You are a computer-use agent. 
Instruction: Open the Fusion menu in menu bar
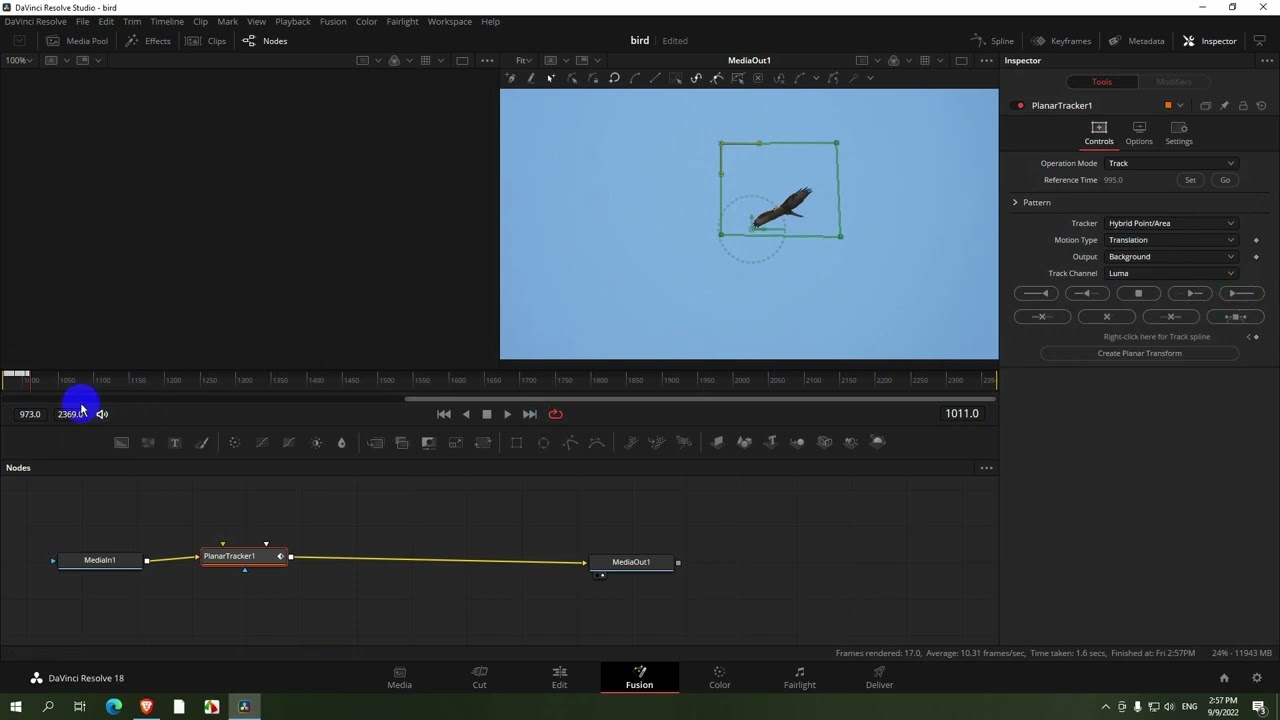tap(333, 21)
